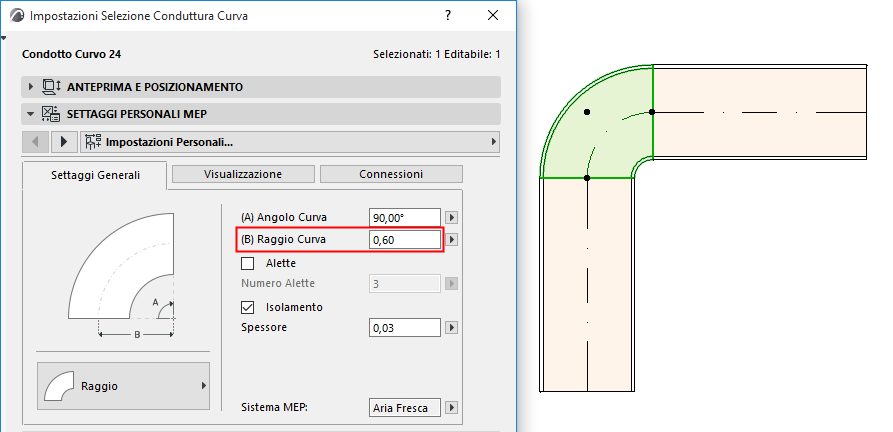
Task: Click the Raggio curve shape icon
Action: click(62, 385)
